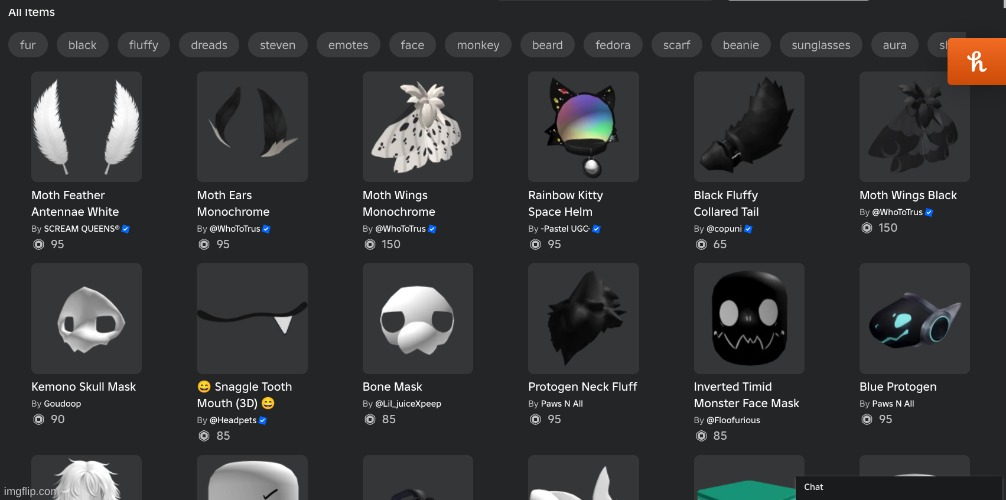
Task: Expand the Chat panel
Action: pos(900,487)
